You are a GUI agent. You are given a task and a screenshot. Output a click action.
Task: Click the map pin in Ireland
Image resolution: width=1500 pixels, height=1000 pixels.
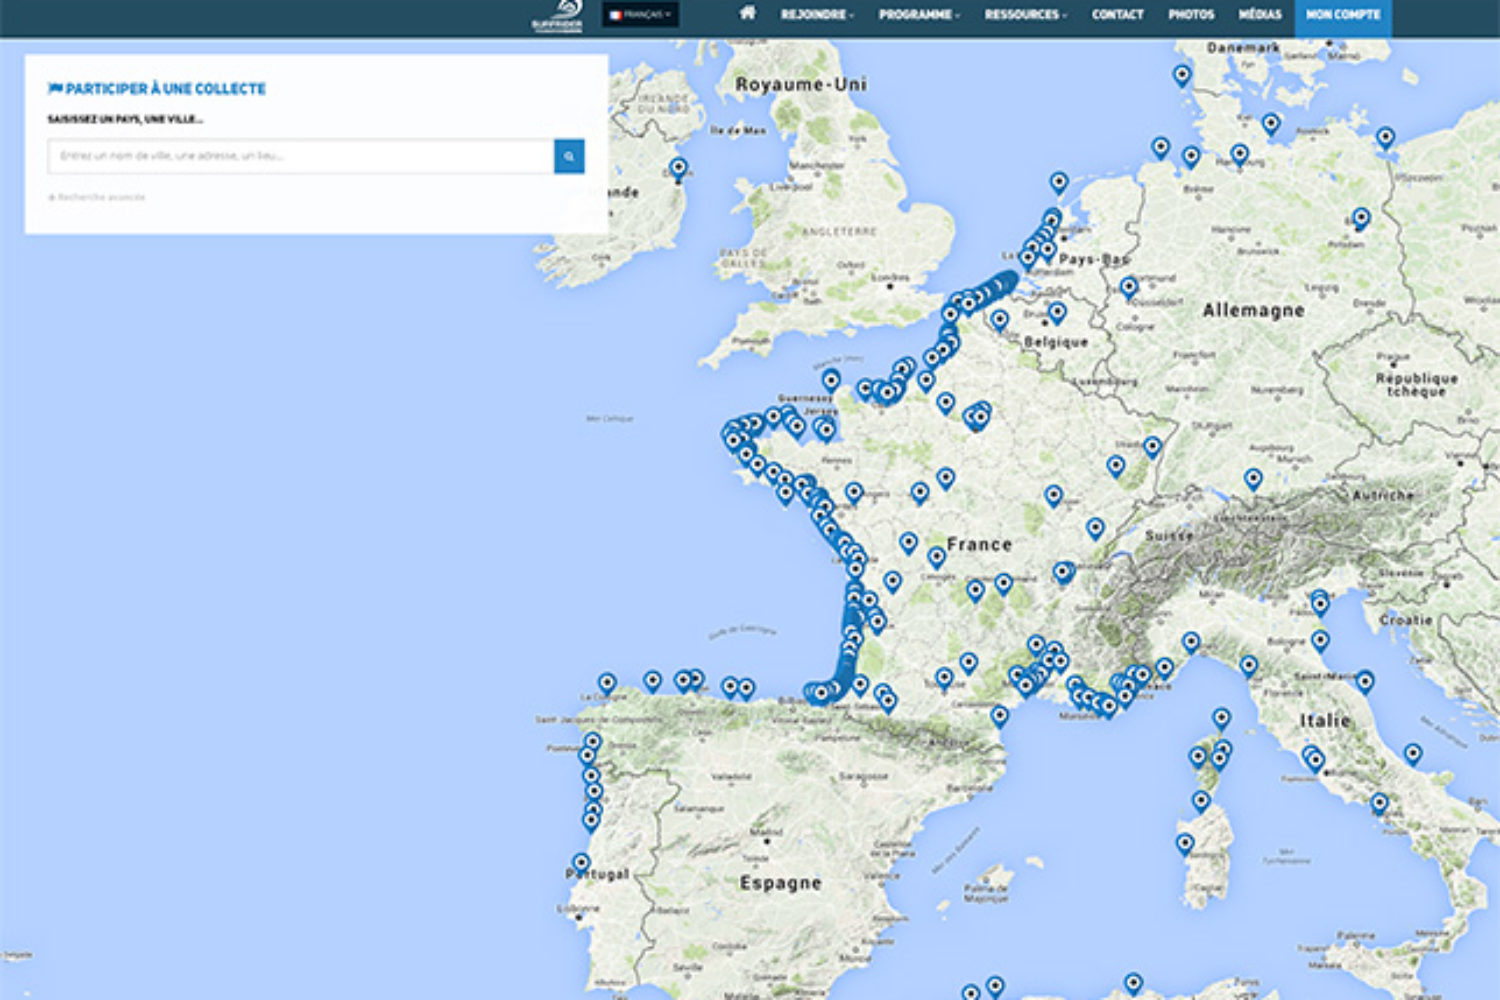pos(678,167)
